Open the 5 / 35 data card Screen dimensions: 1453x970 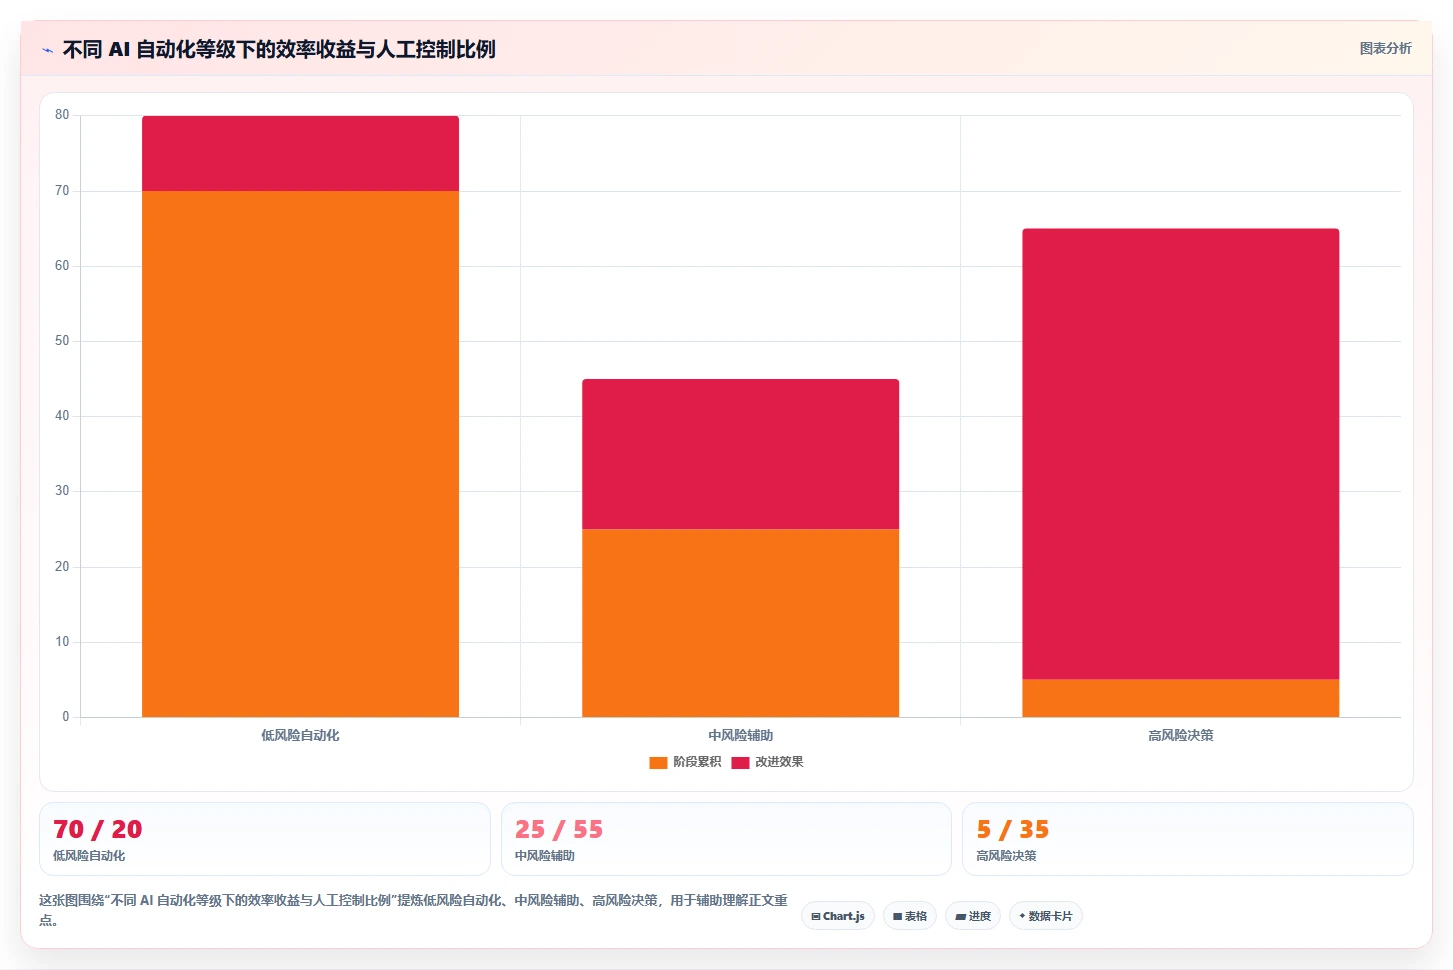(1188, 839)
